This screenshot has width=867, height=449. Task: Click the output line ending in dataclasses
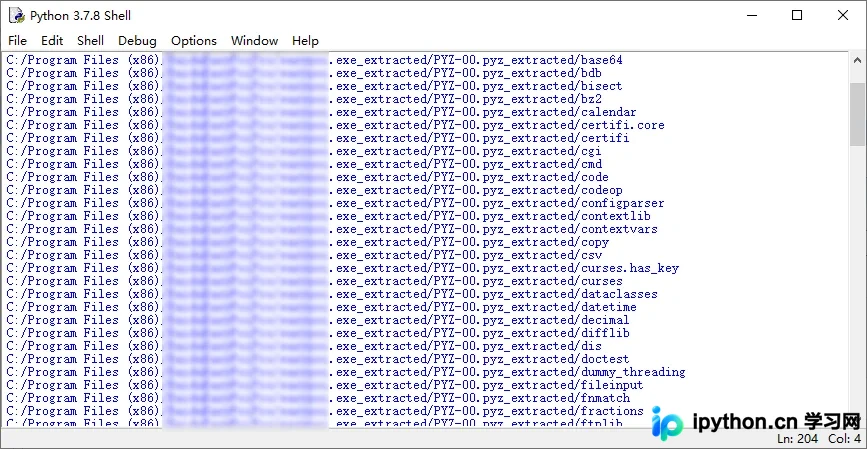click(x=332, y=294)
